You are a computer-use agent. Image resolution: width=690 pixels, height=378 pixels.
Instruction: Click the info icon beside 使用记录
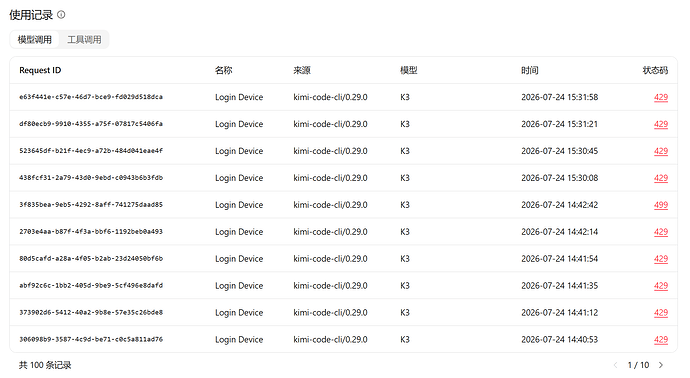pos(62,15)
